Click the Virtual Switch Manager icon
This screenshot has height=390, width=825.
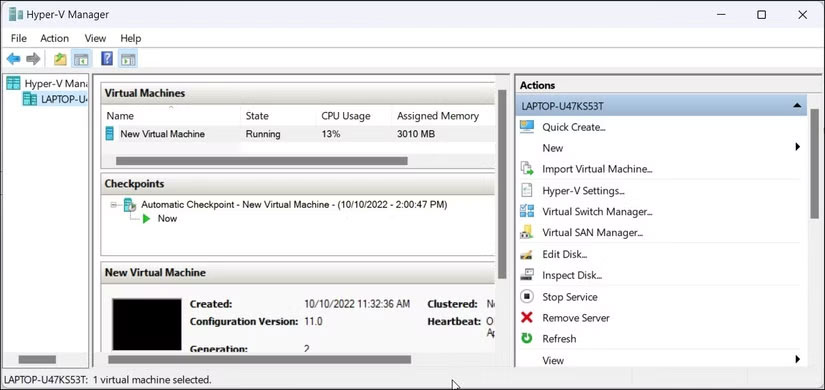click(x=527, y=212)
